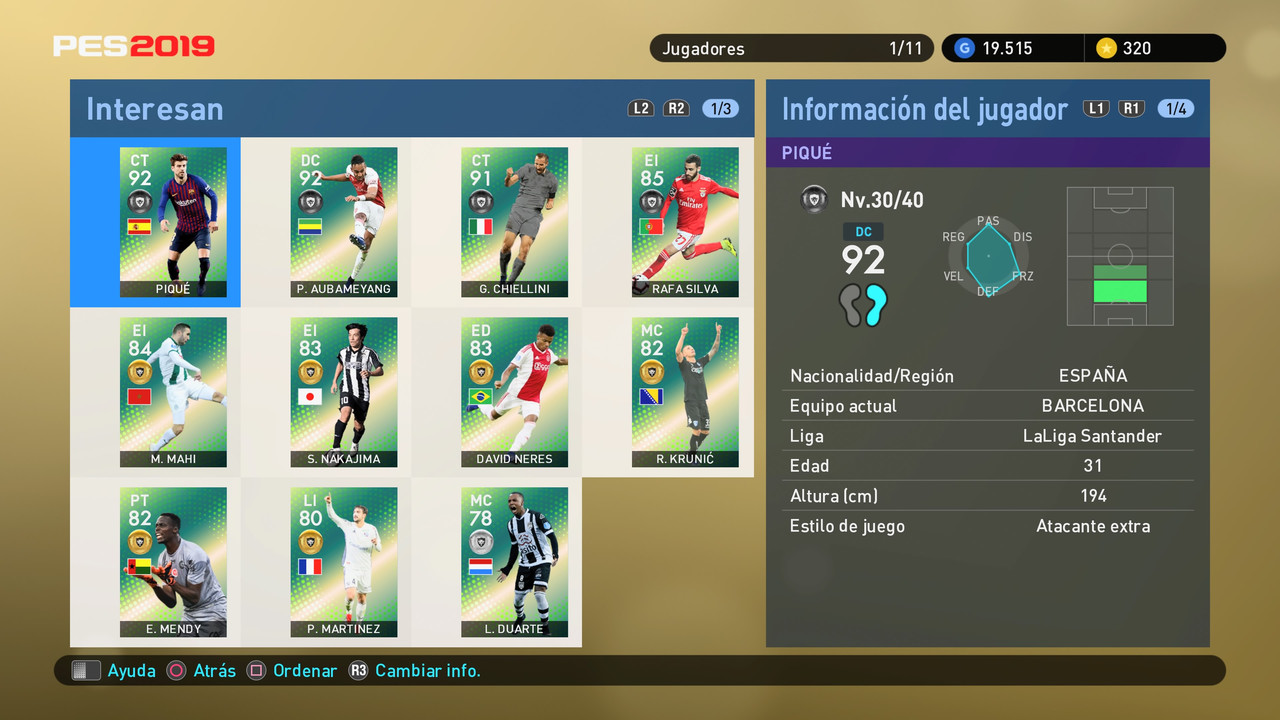The height and width of the screenshot is (720, 1280).
Task: Click the L1 info page button
Action: click(x=1096, y=108)
